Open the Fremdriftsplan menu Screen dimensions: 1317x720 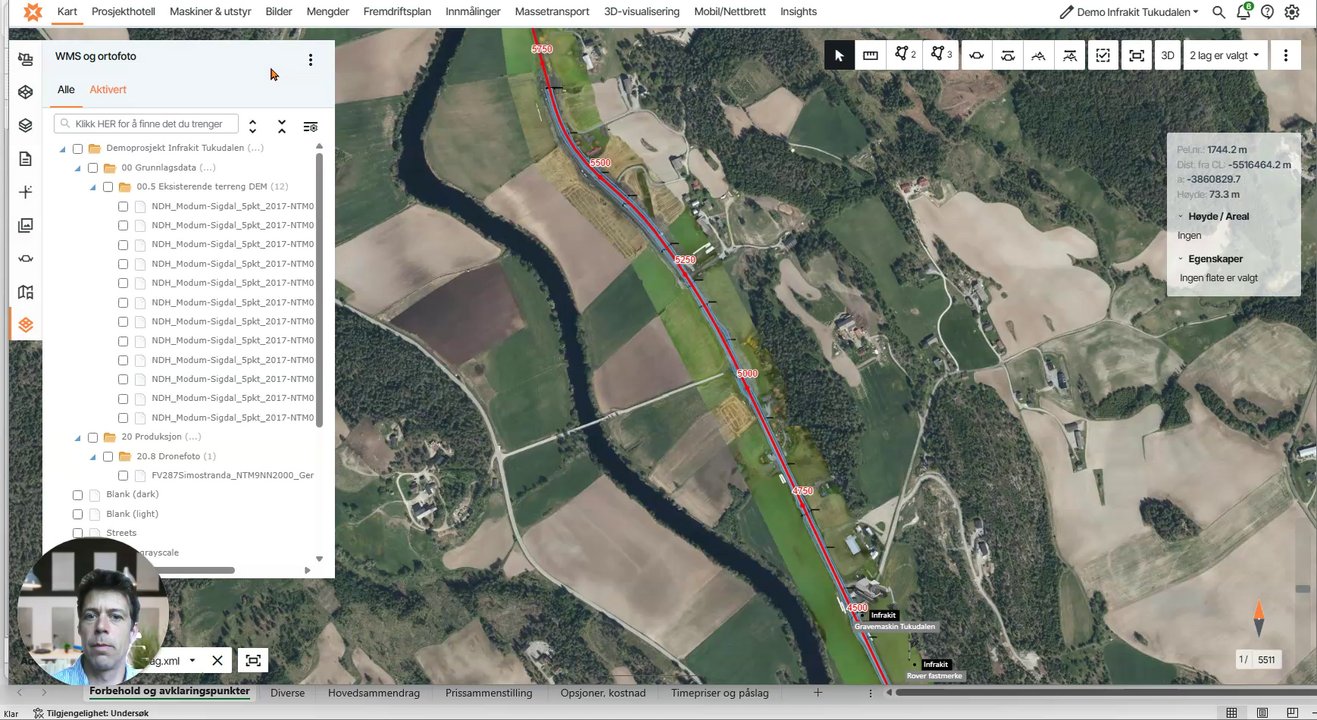[x=397, y=12]
